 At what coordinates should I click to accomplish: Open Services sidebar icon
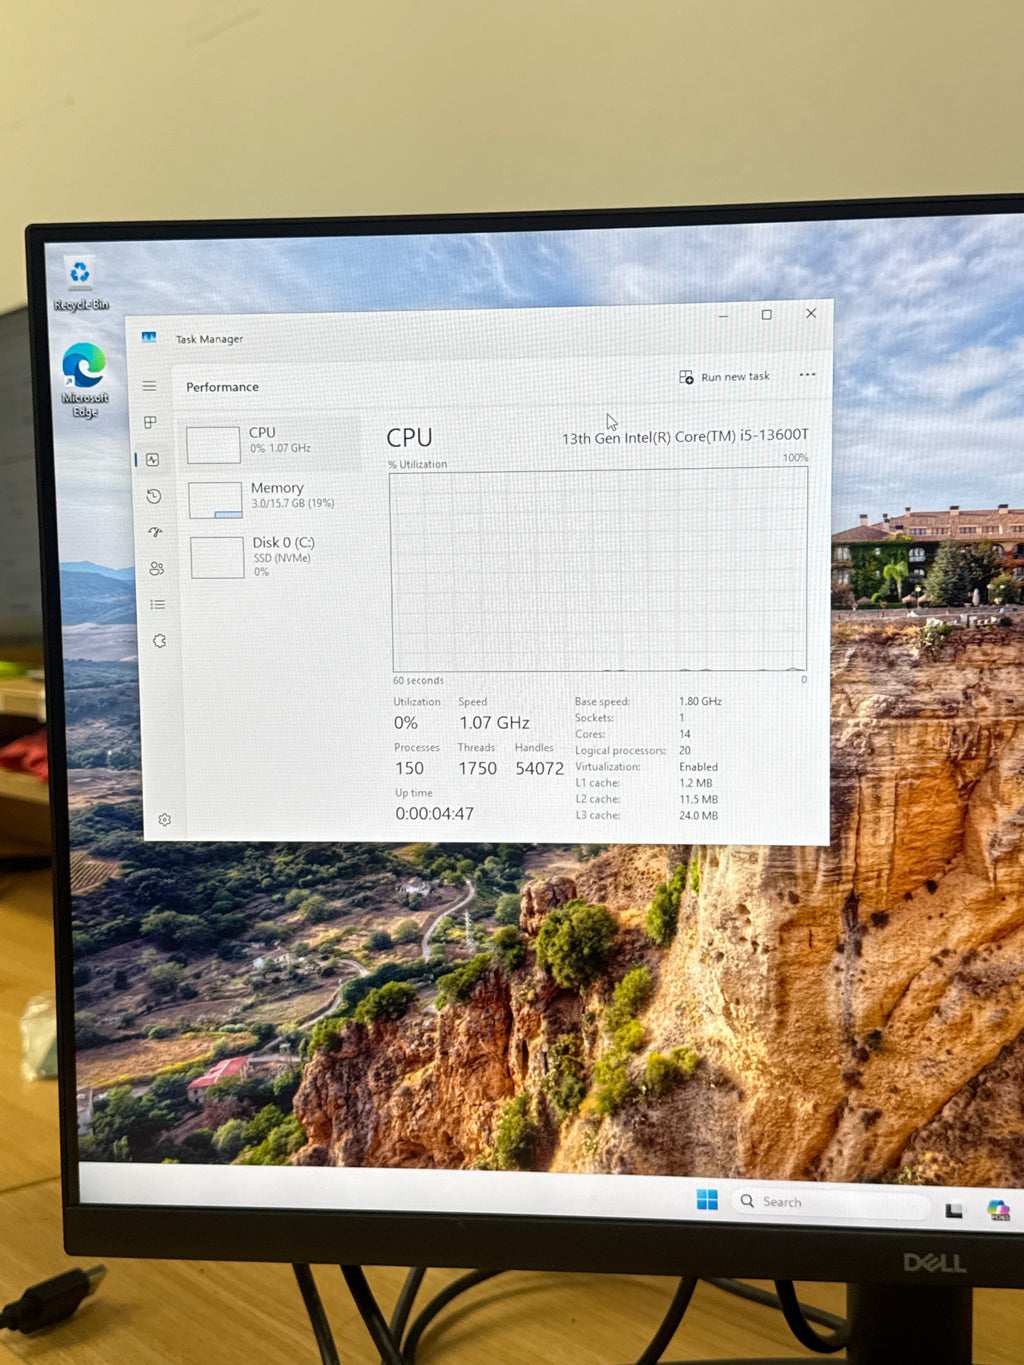point(159,641)
